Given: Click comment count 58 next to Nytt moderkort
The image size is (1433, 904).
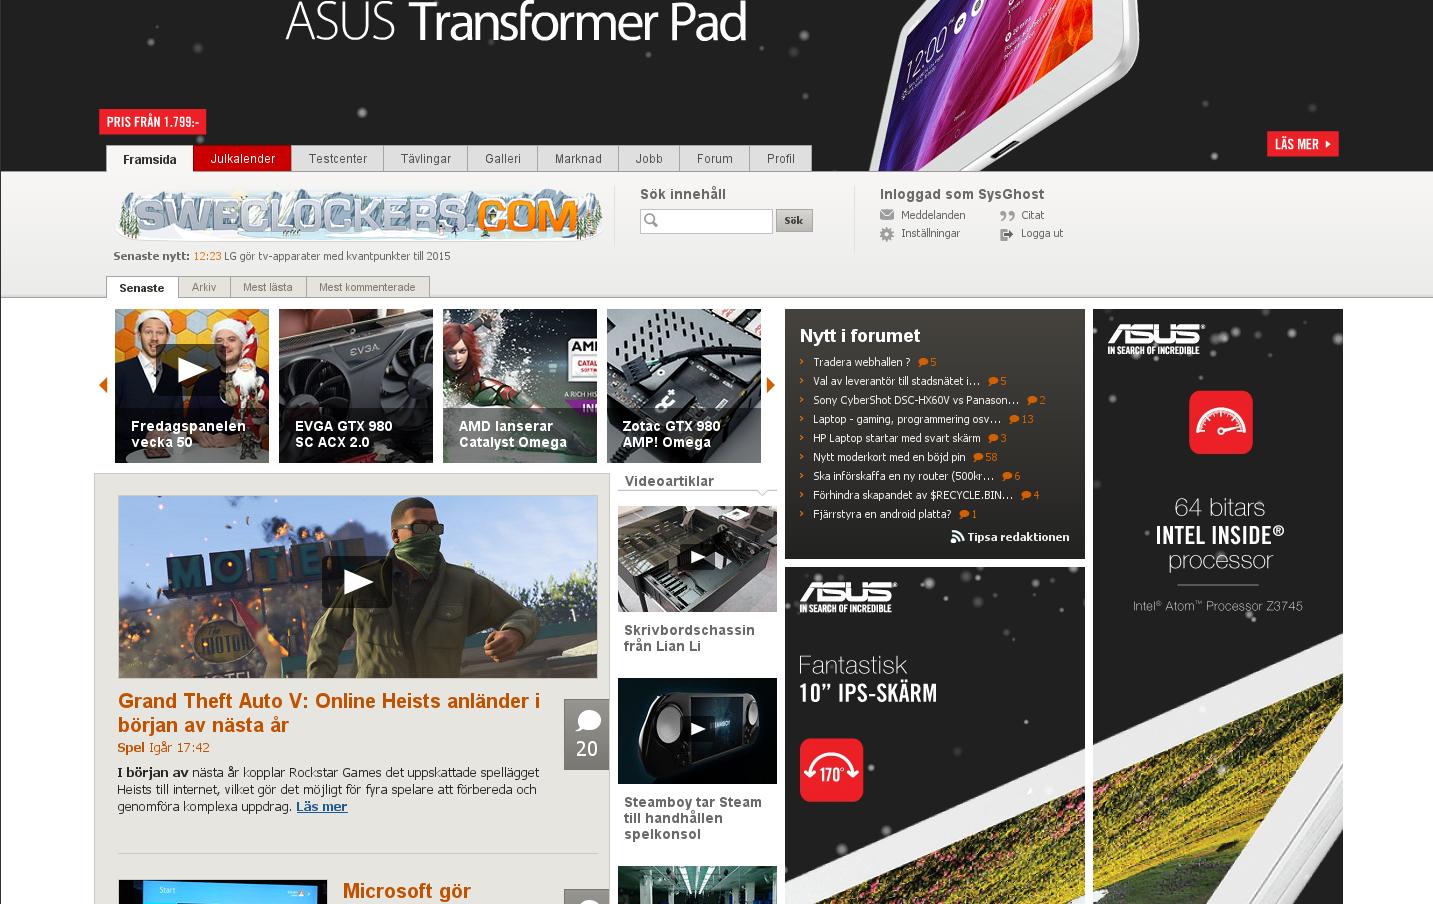Looking at the screenshot, I should [985, 457].
